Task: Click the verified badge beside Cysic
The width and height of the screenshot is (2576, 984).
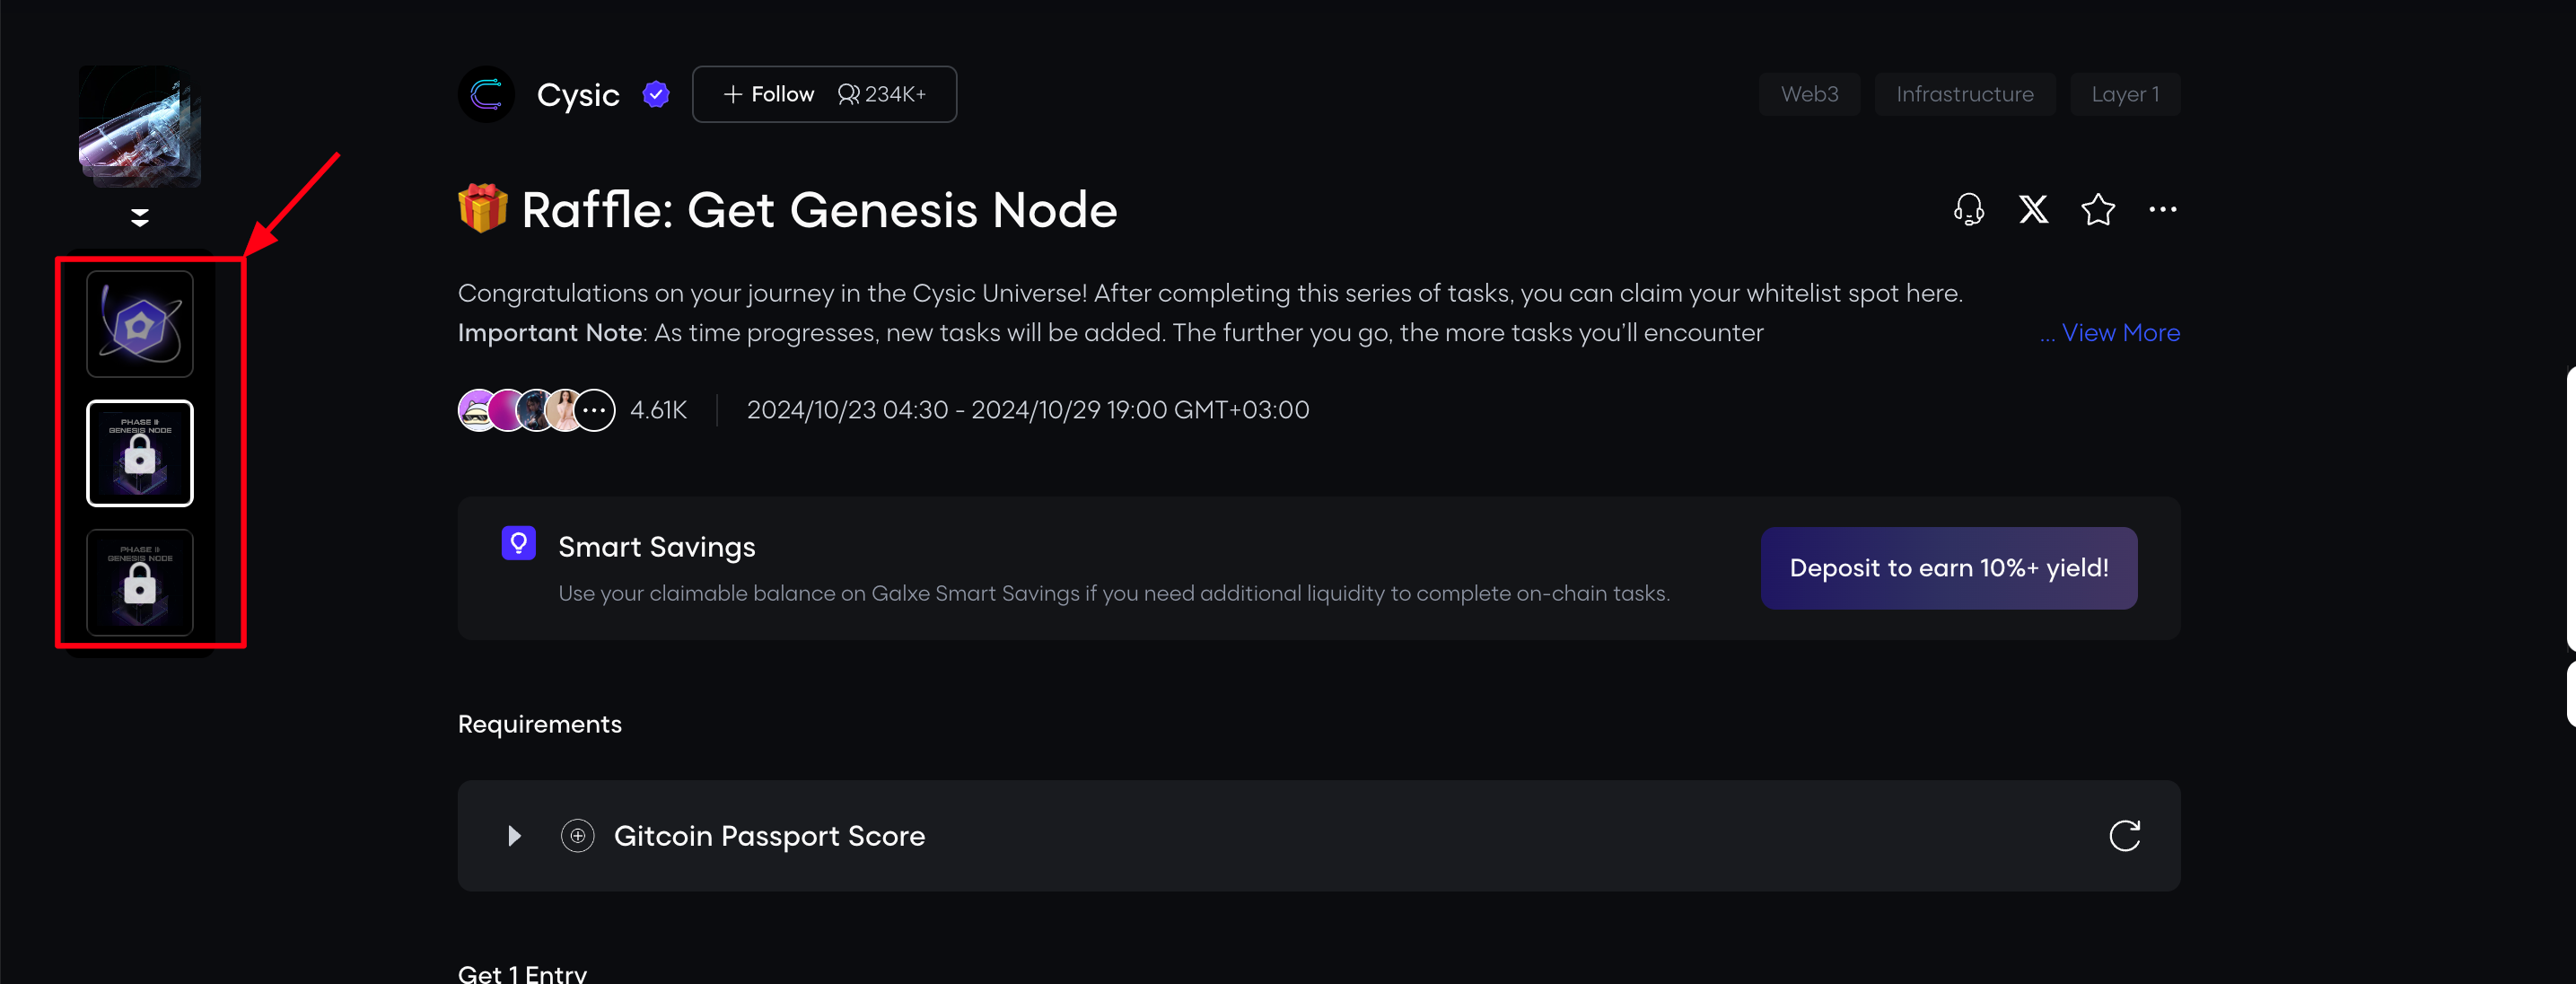Action: pyautogui.click(x=656, y=94)
